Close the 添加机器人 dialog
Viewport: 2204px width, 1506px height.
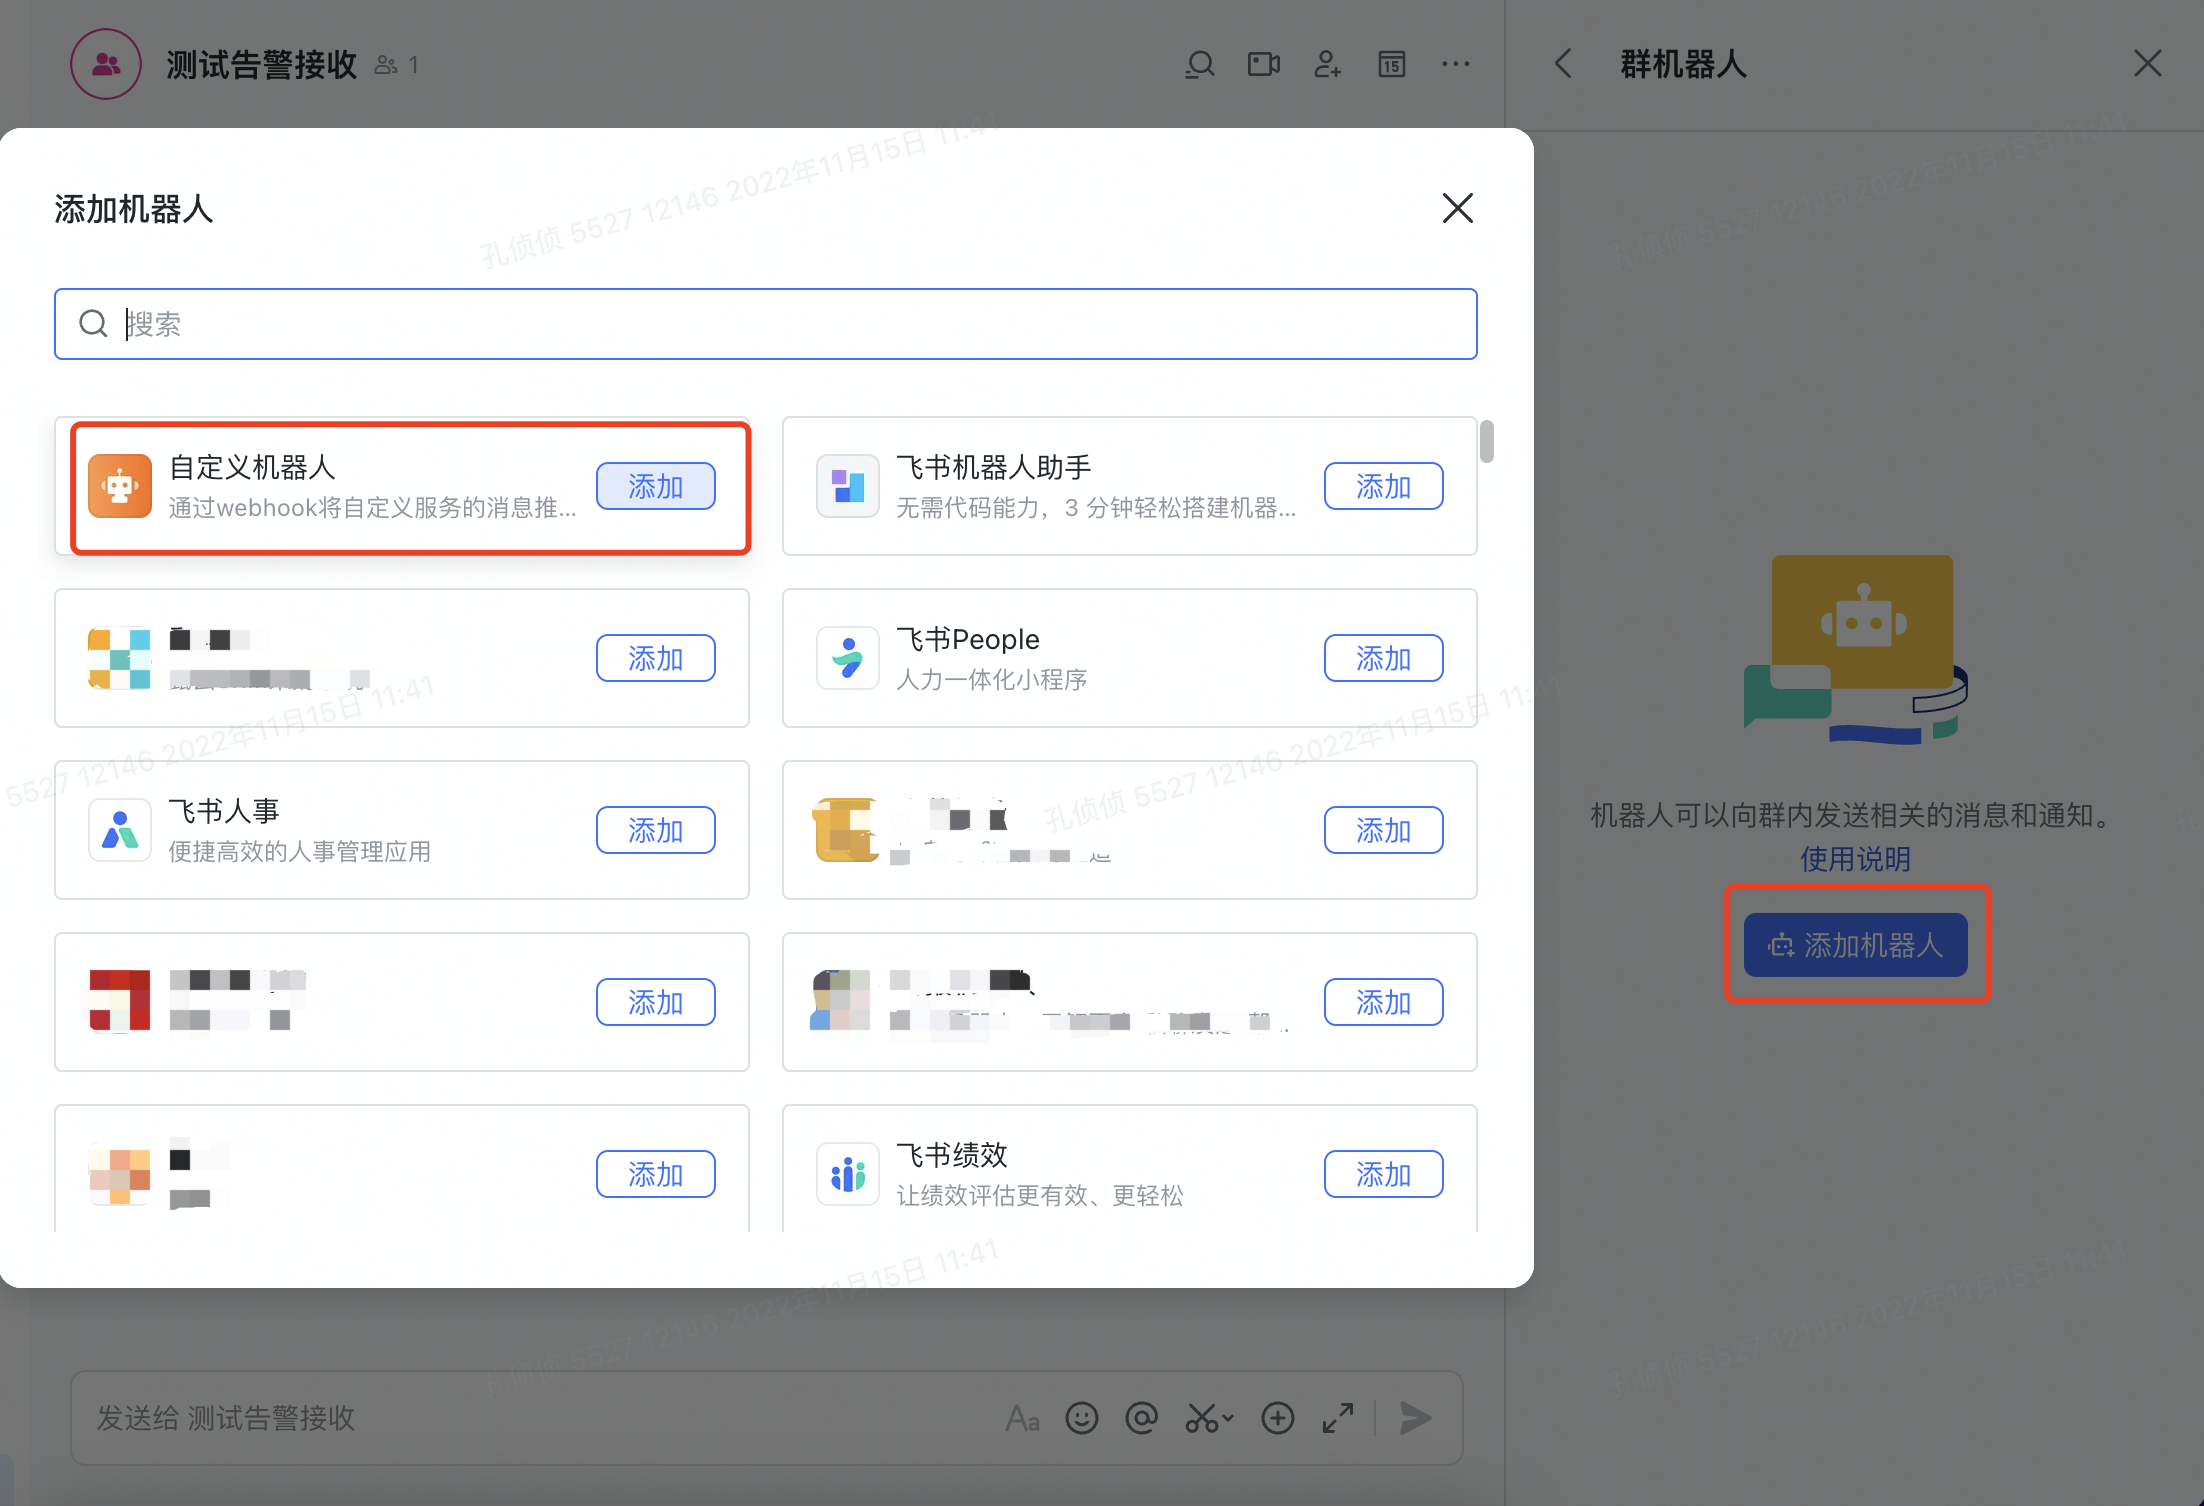pyautogui.click(x=1457, y=208)
